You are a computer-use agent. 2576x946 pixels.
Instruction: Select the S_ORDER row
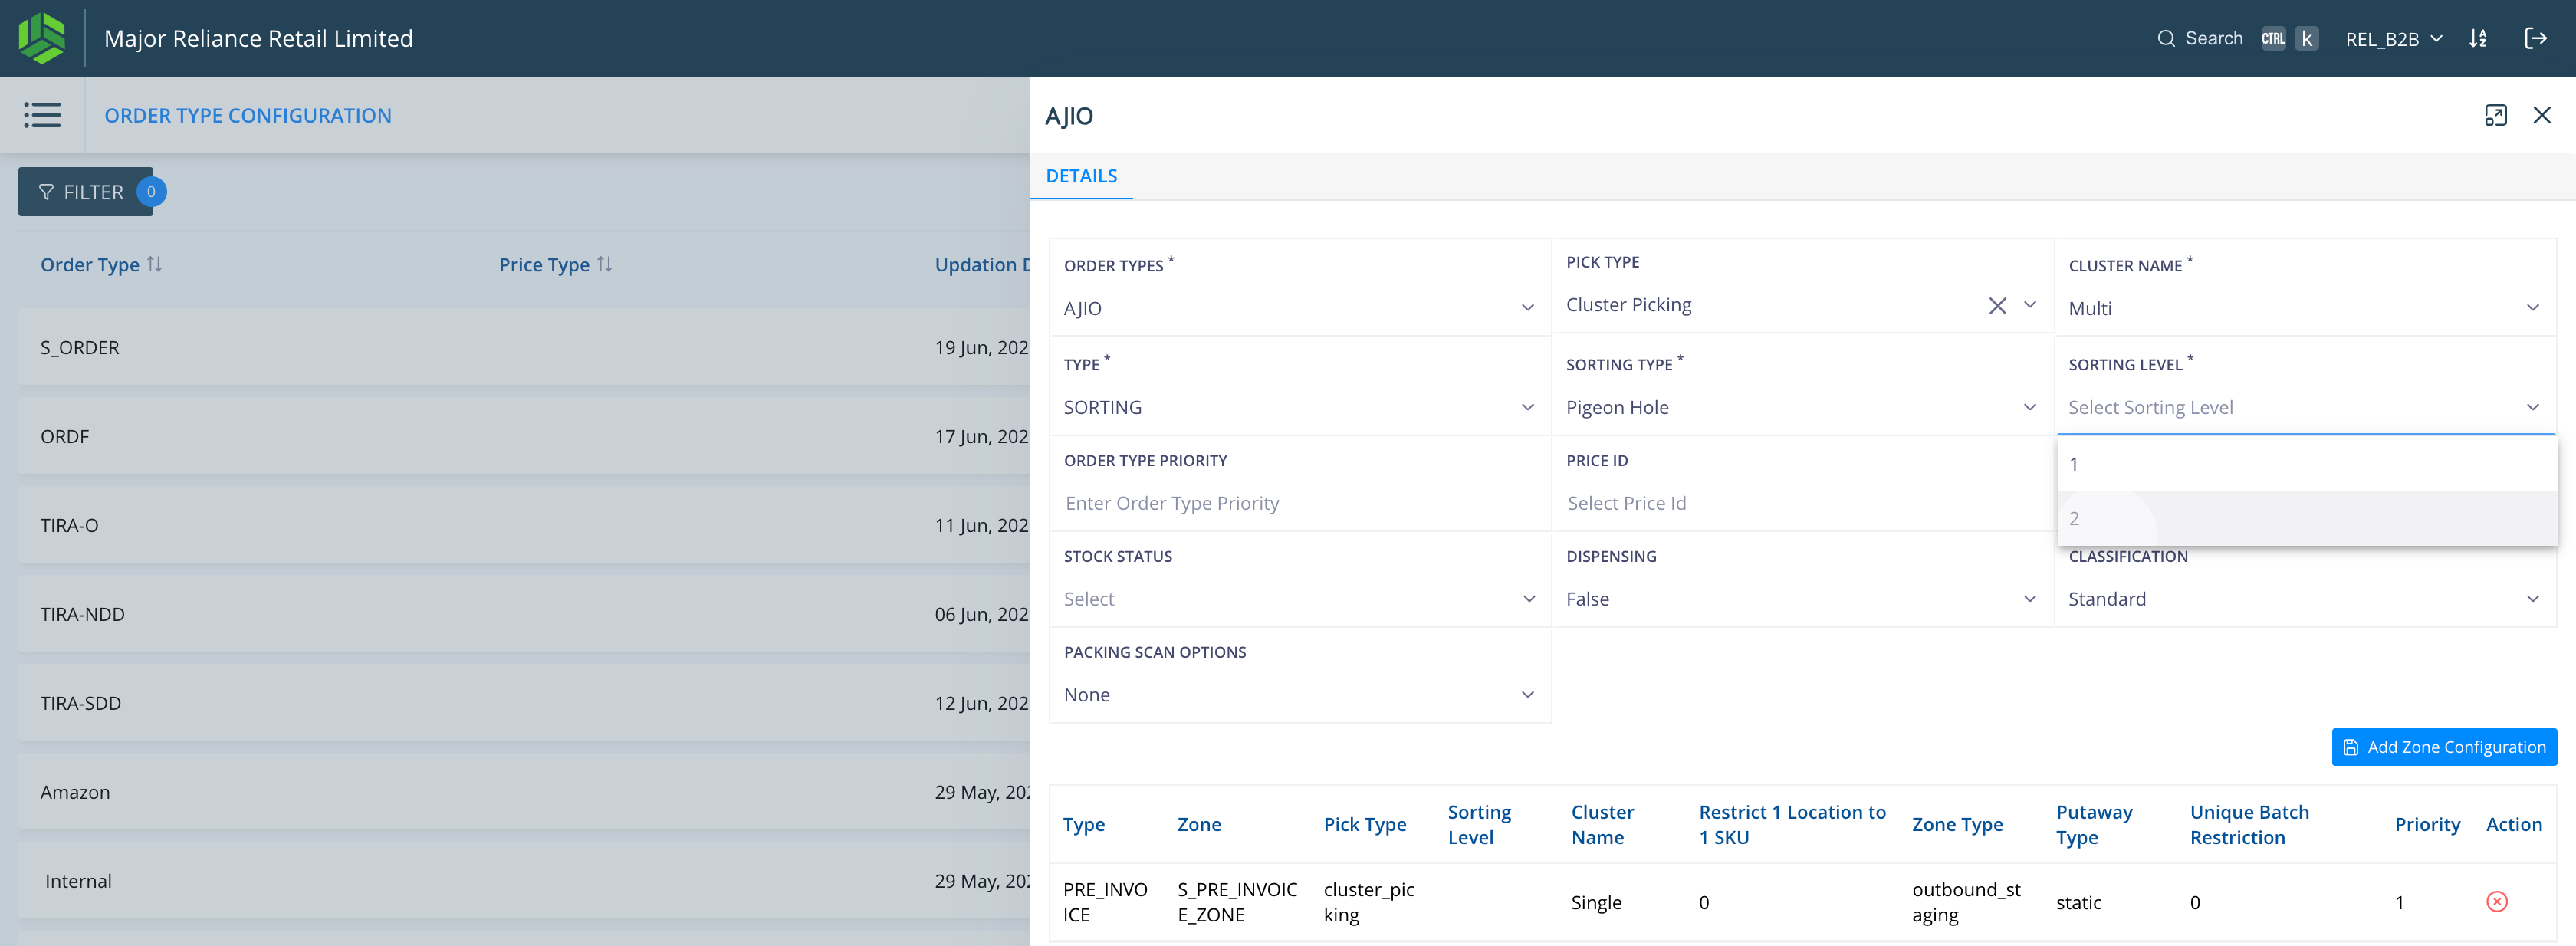coord(524,347)
